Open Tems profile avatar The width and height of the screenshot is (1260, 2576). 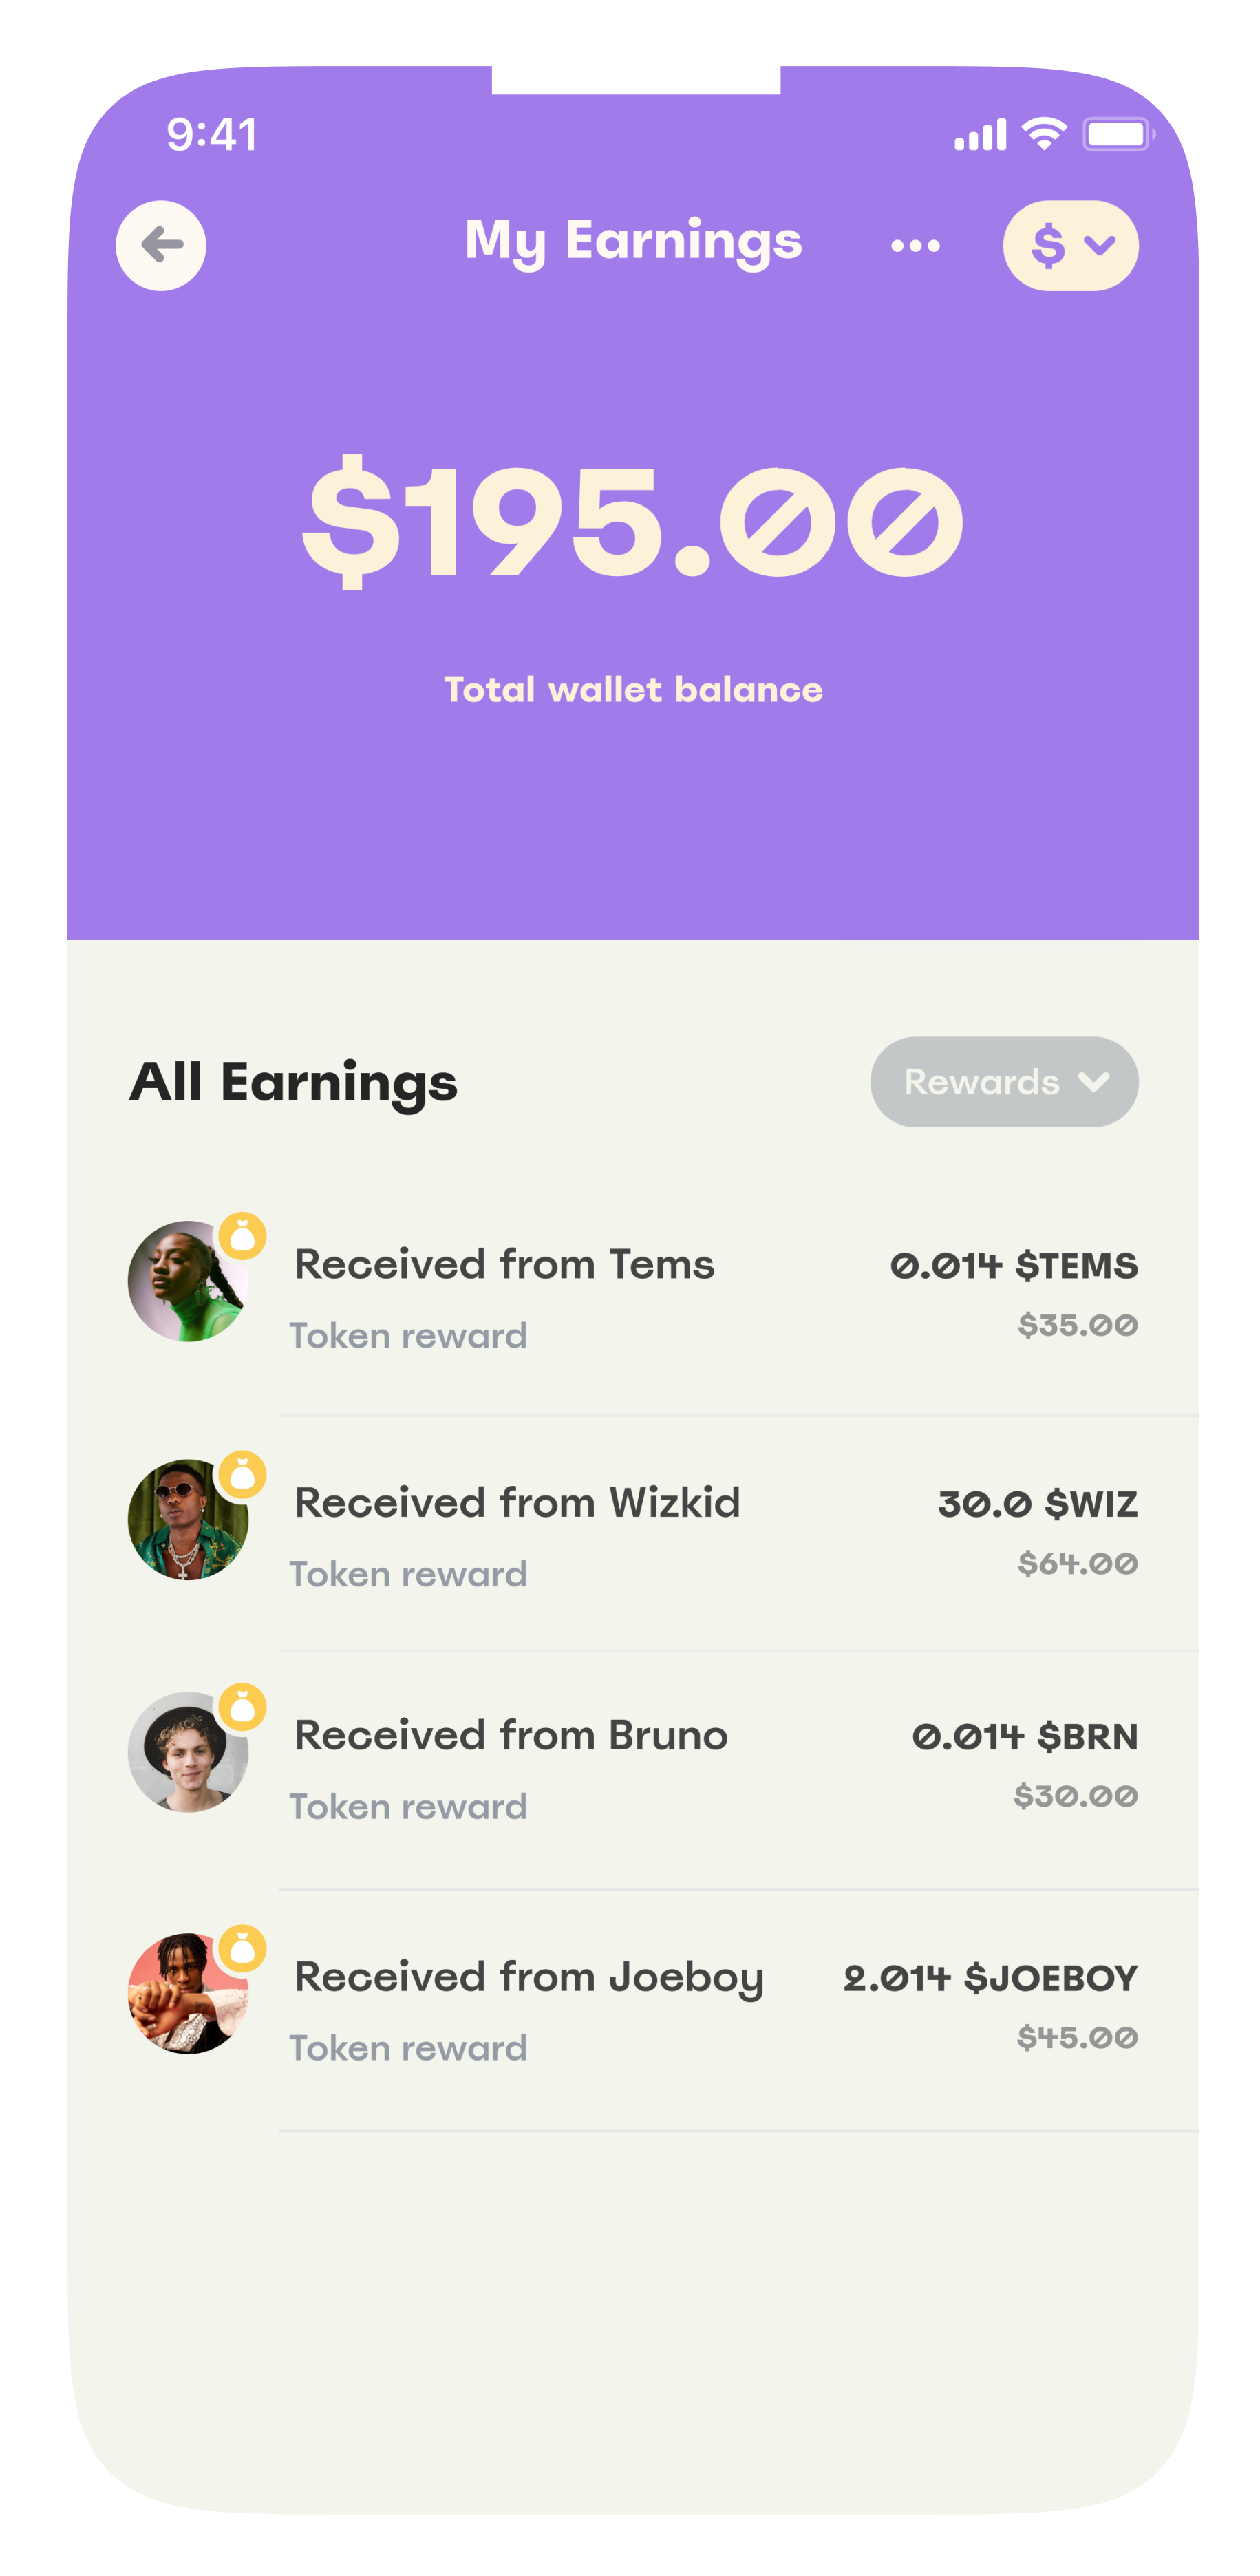[187, 1282]
